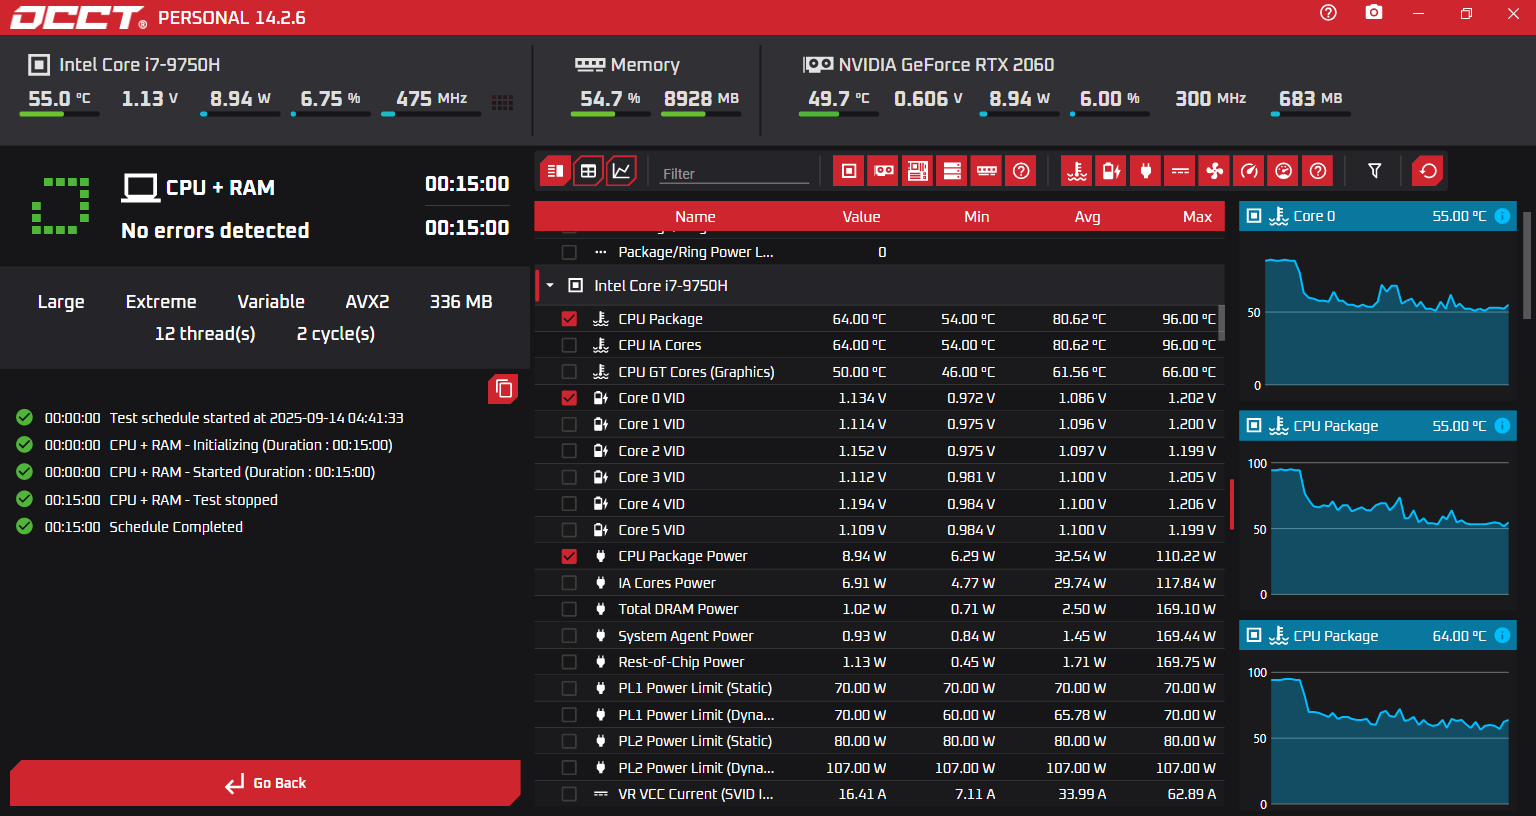This screenshot has height=816, width=1536.
Task: Toggle the memory stick filter icon
Action: coord(987,171)
